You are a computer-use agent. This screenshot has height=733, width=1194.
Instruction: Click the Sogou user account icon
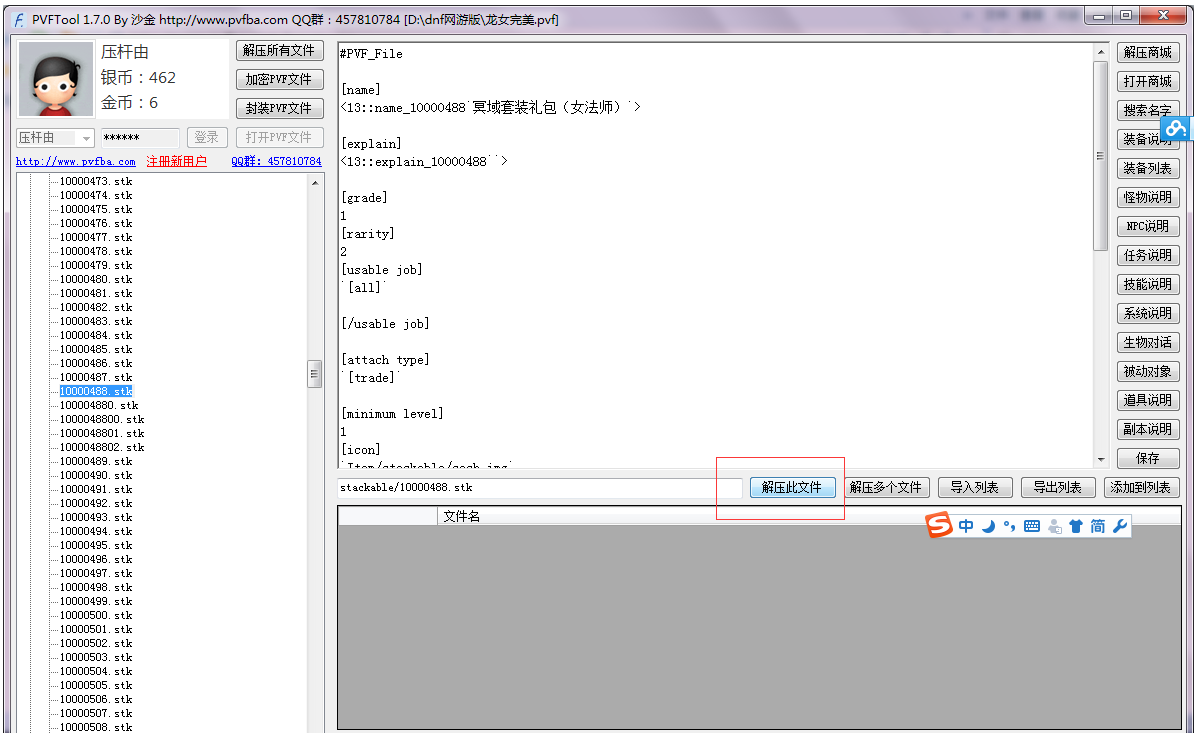pos(1054,526)
